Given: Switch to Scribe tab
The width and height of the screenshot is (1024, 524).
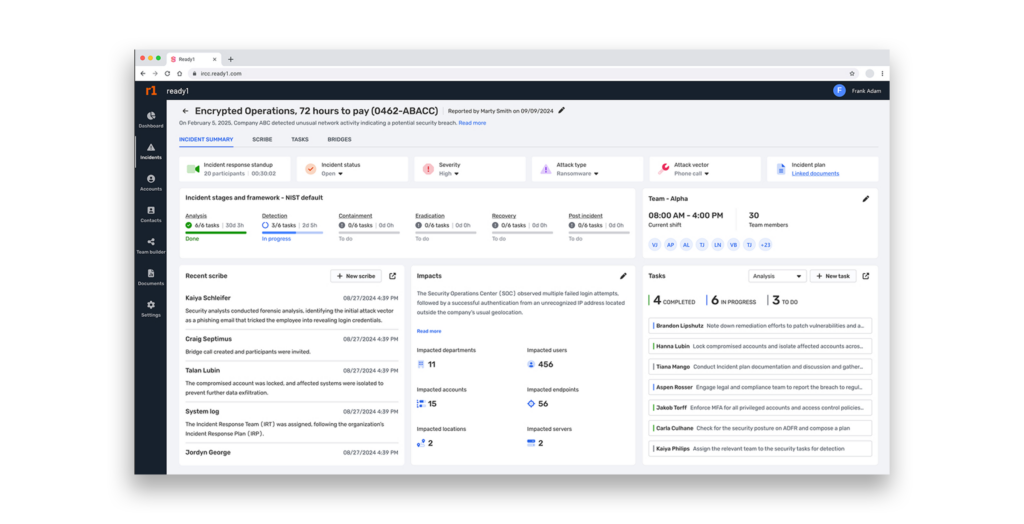Looking at the screenshot, I should 262,139.
